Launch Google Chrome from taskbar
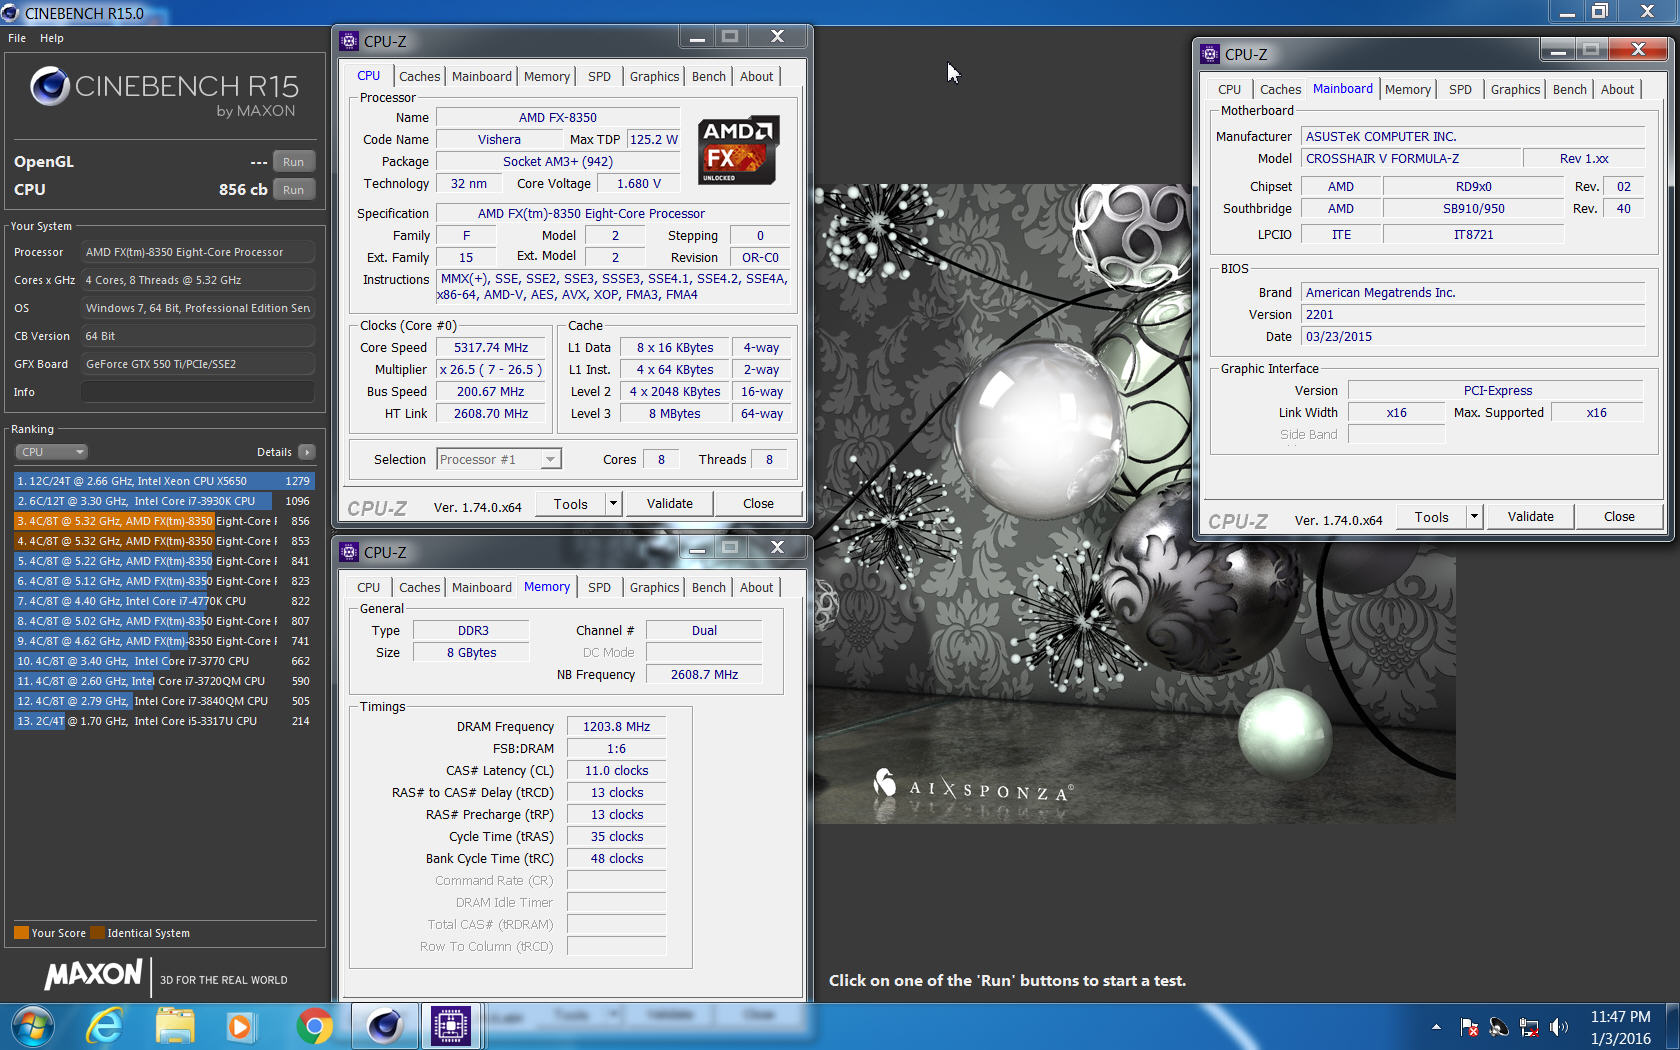The image size is (1680, 1050). pyautogui.click(x=314, y=1026)
